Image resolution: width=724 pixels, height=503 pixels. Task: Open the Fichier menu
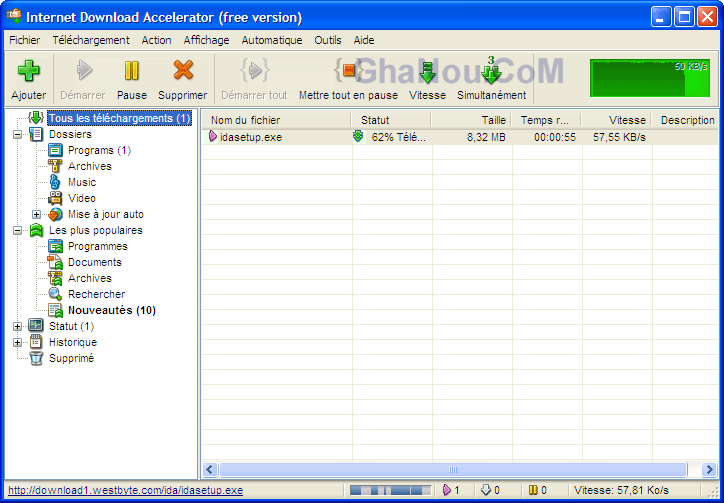[x=24, y=40]
